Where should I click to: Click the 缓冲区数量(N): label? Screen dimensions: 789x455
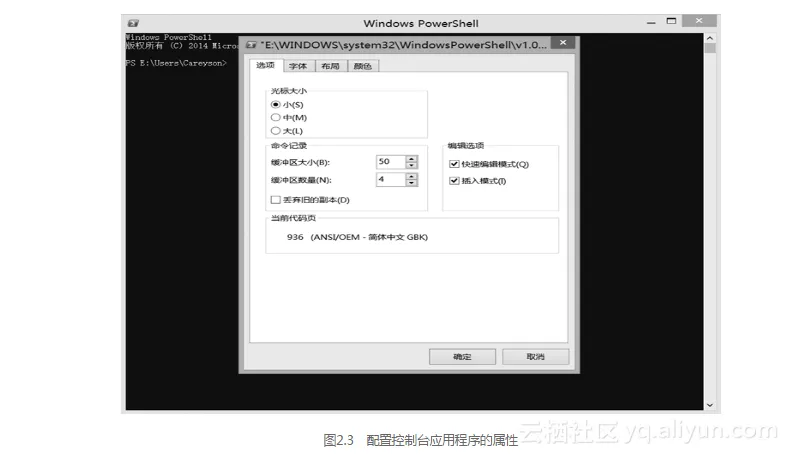point(301,180)
